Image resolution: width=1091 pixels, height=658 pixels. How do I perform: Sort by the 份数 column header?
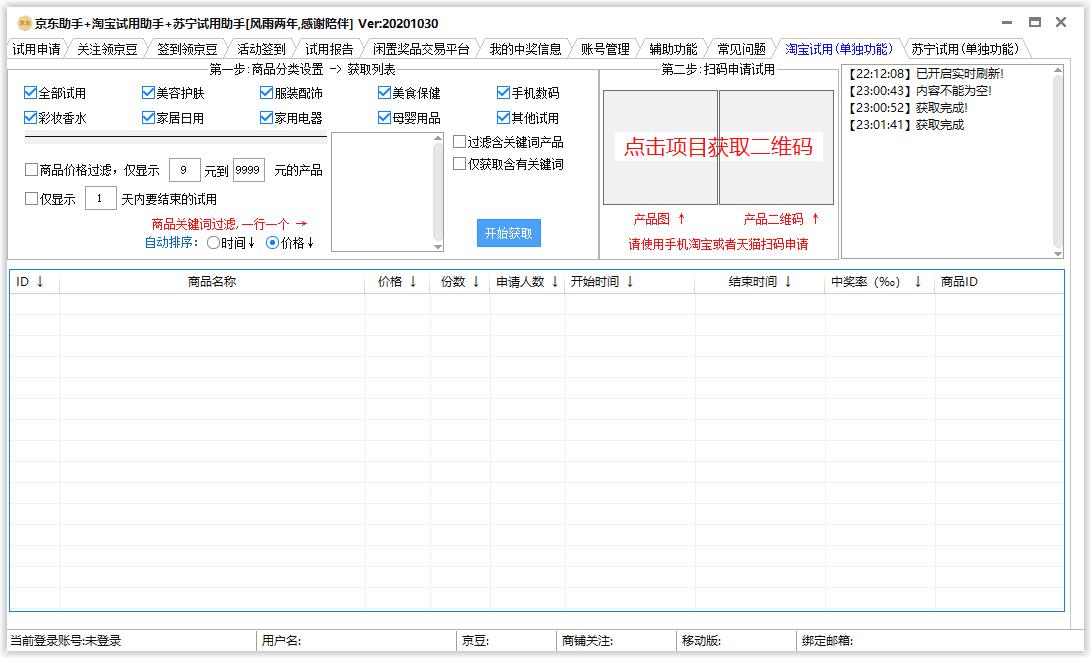tap(460, 282)
